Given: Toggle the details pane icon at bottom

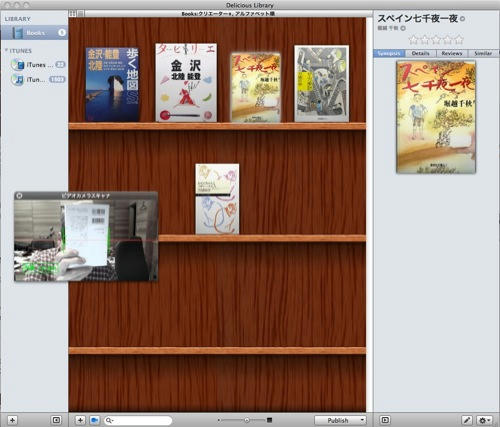Looking at the screenshot, I should (385, 420).
